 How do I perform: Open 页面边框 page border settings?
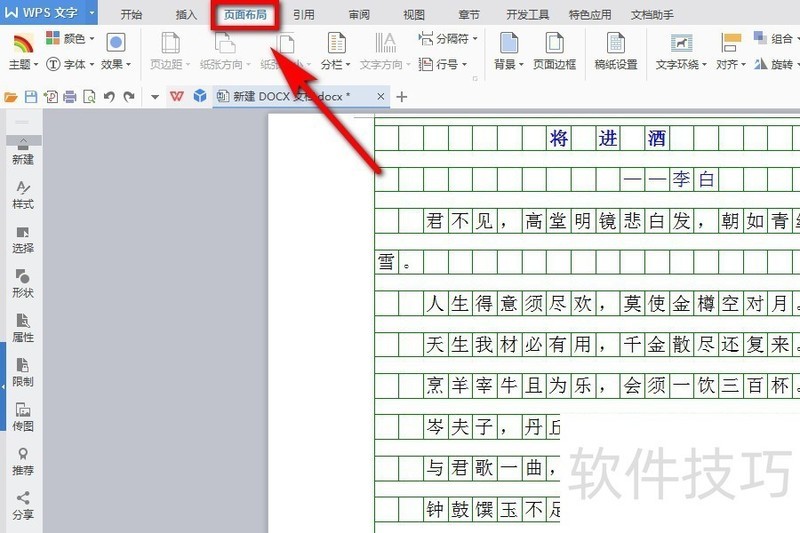pyautogui.click(x=554, y=51)
